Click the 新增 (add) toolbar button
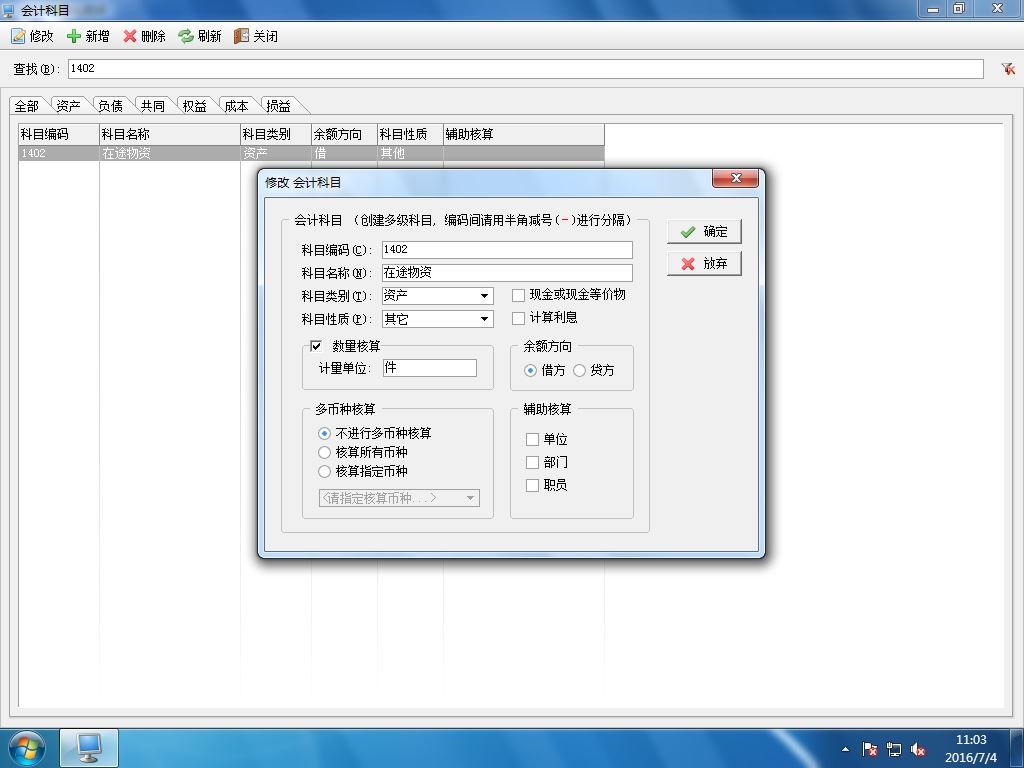This screenshot has height=768, width=1024. click(x=88, y=36)
